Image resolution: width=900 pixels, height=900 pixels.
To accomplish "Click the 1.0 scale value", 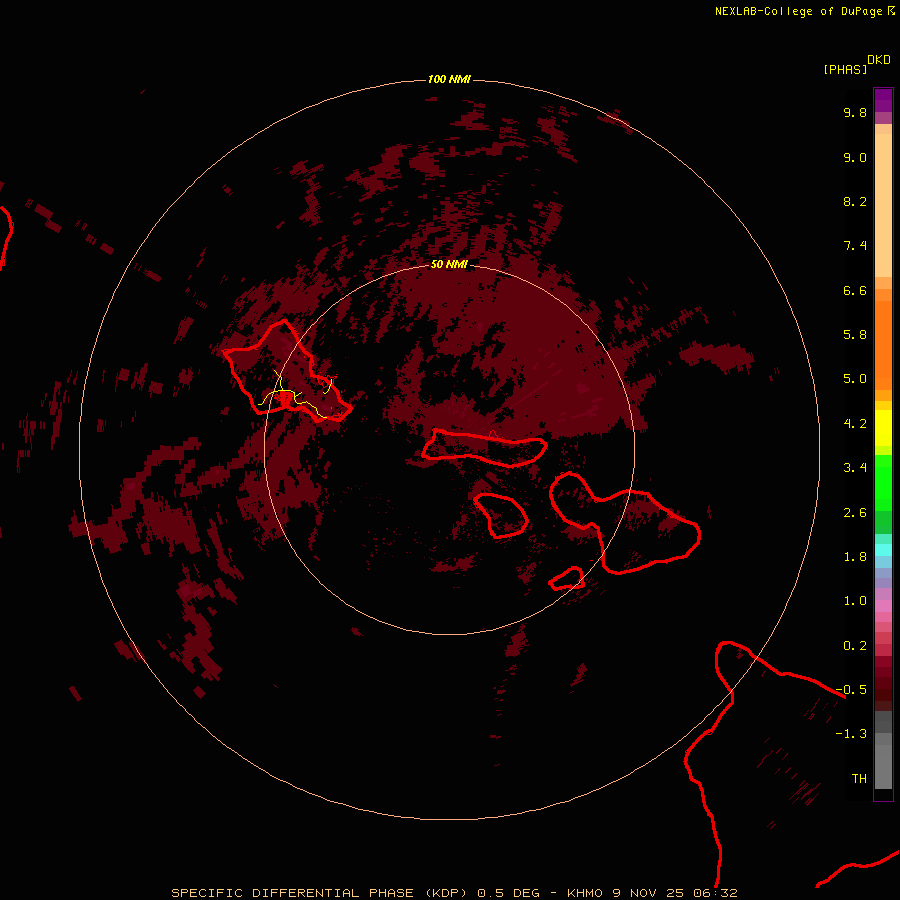I will (x=855, y=600).
